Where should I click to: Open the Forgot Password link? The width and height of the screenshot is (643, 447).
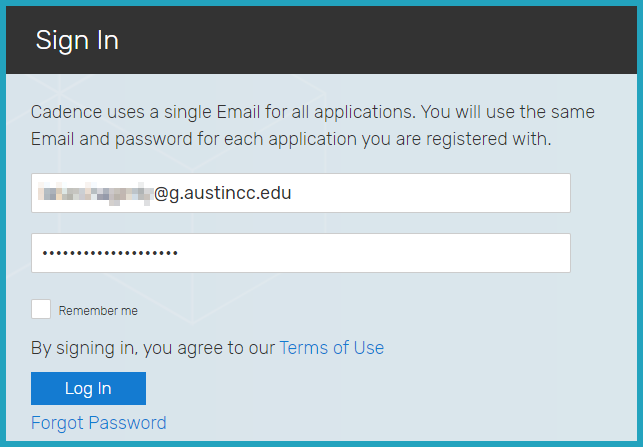(x=98, y=423)
